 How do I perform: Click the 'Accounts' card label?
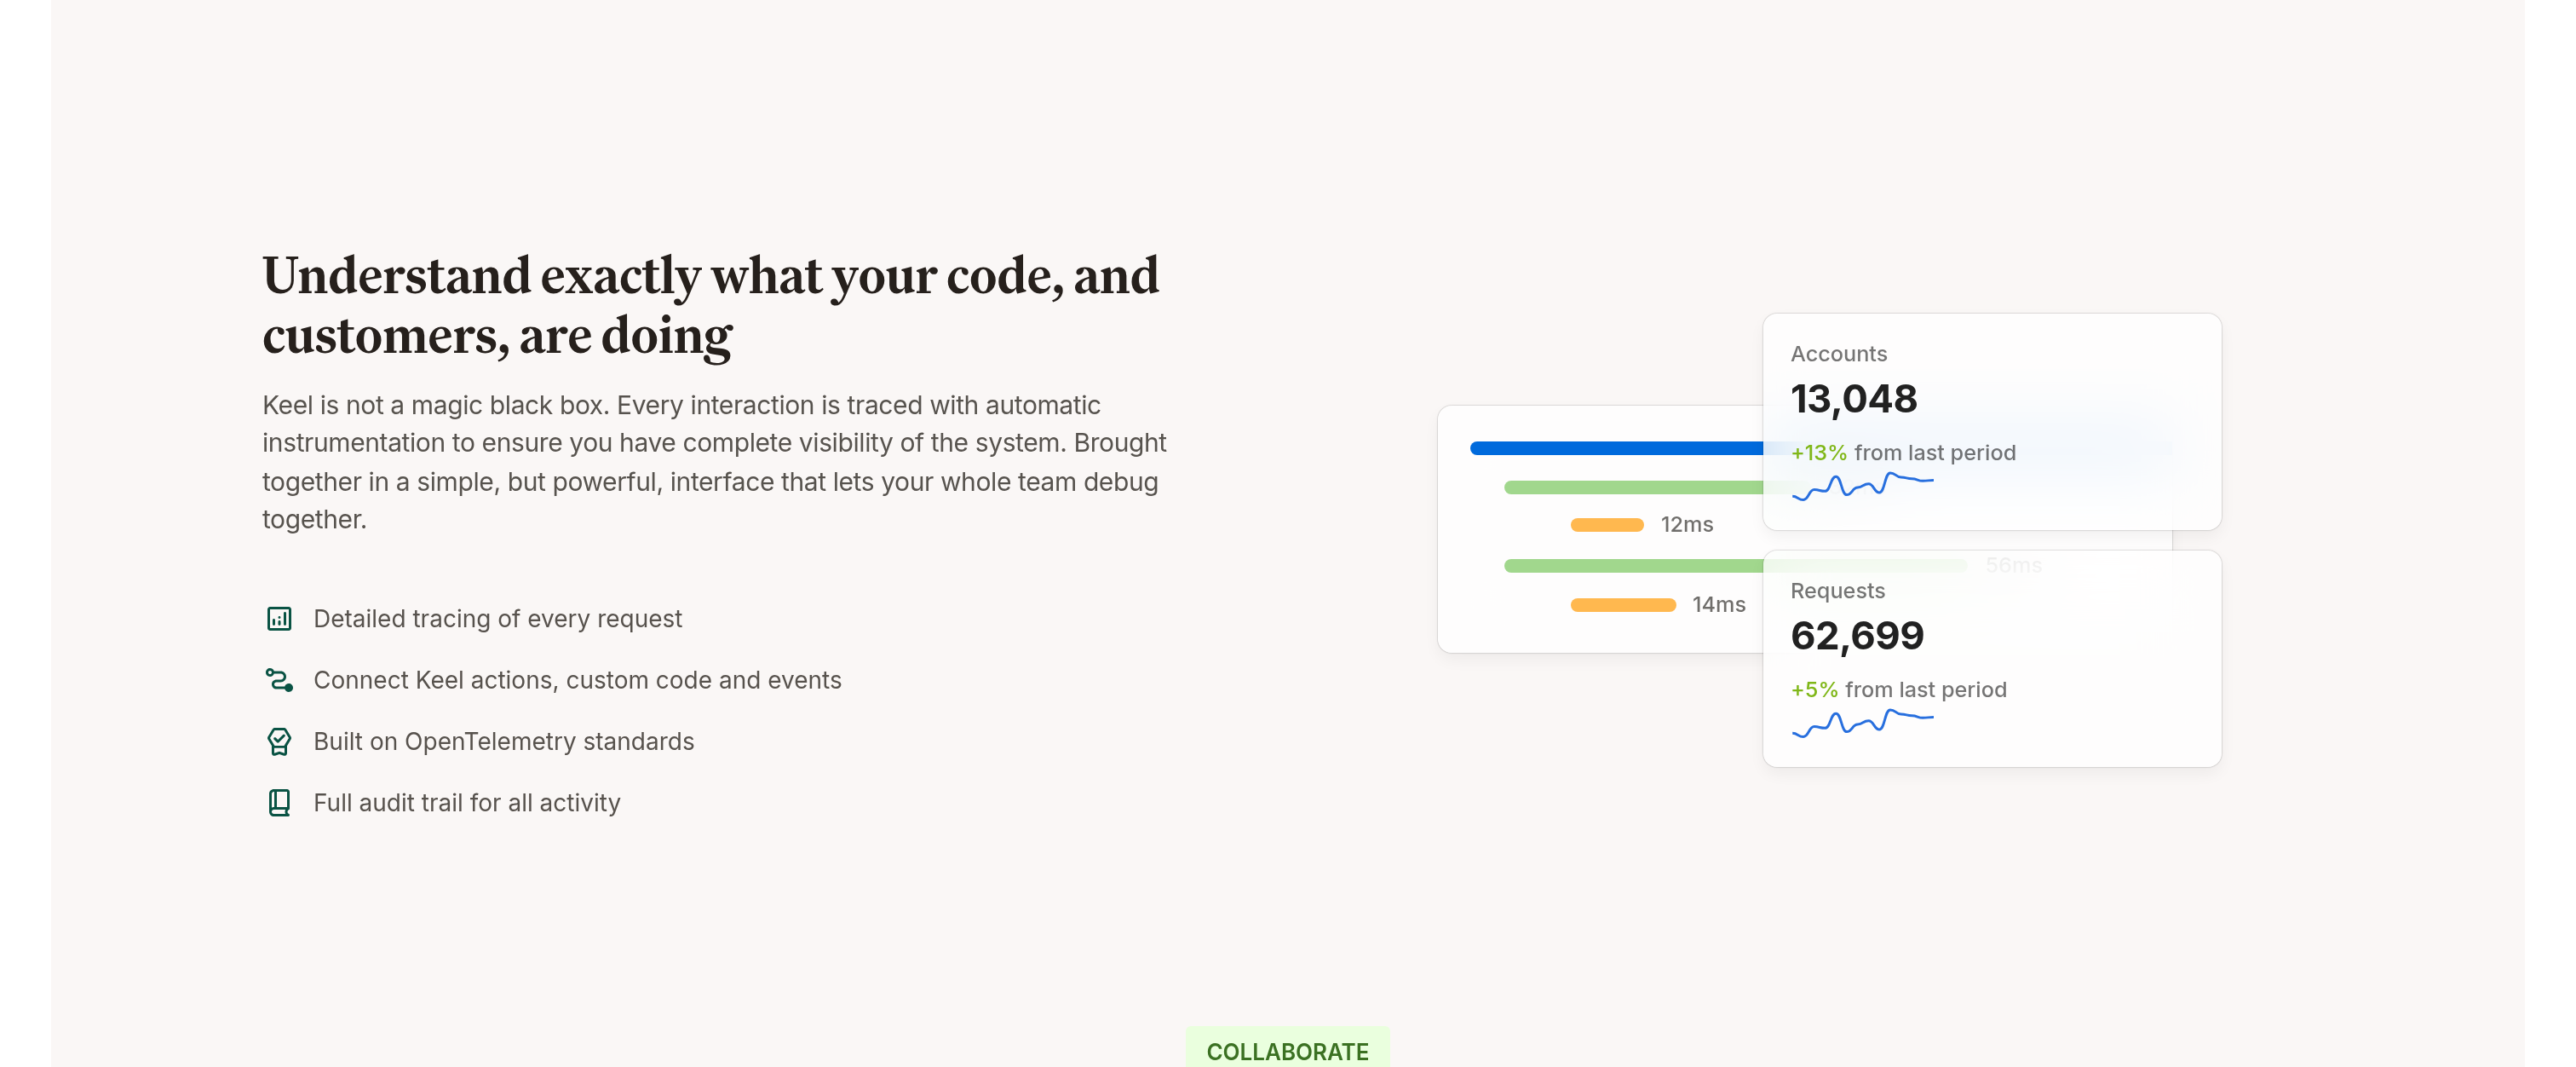click(x=1838, y=354)
